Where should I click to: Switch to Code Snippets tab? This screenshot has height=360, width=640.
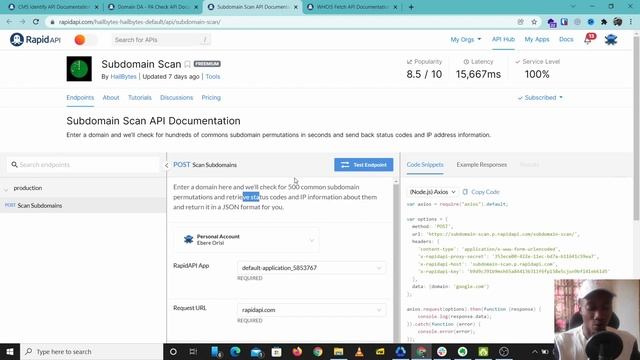(x=425, y=164)
